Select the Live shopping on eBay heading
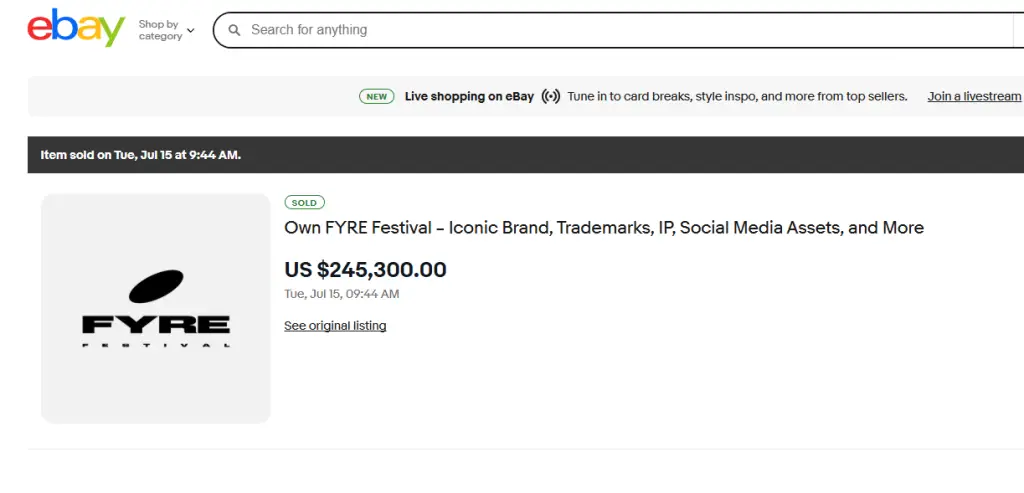 pos(470,97)
